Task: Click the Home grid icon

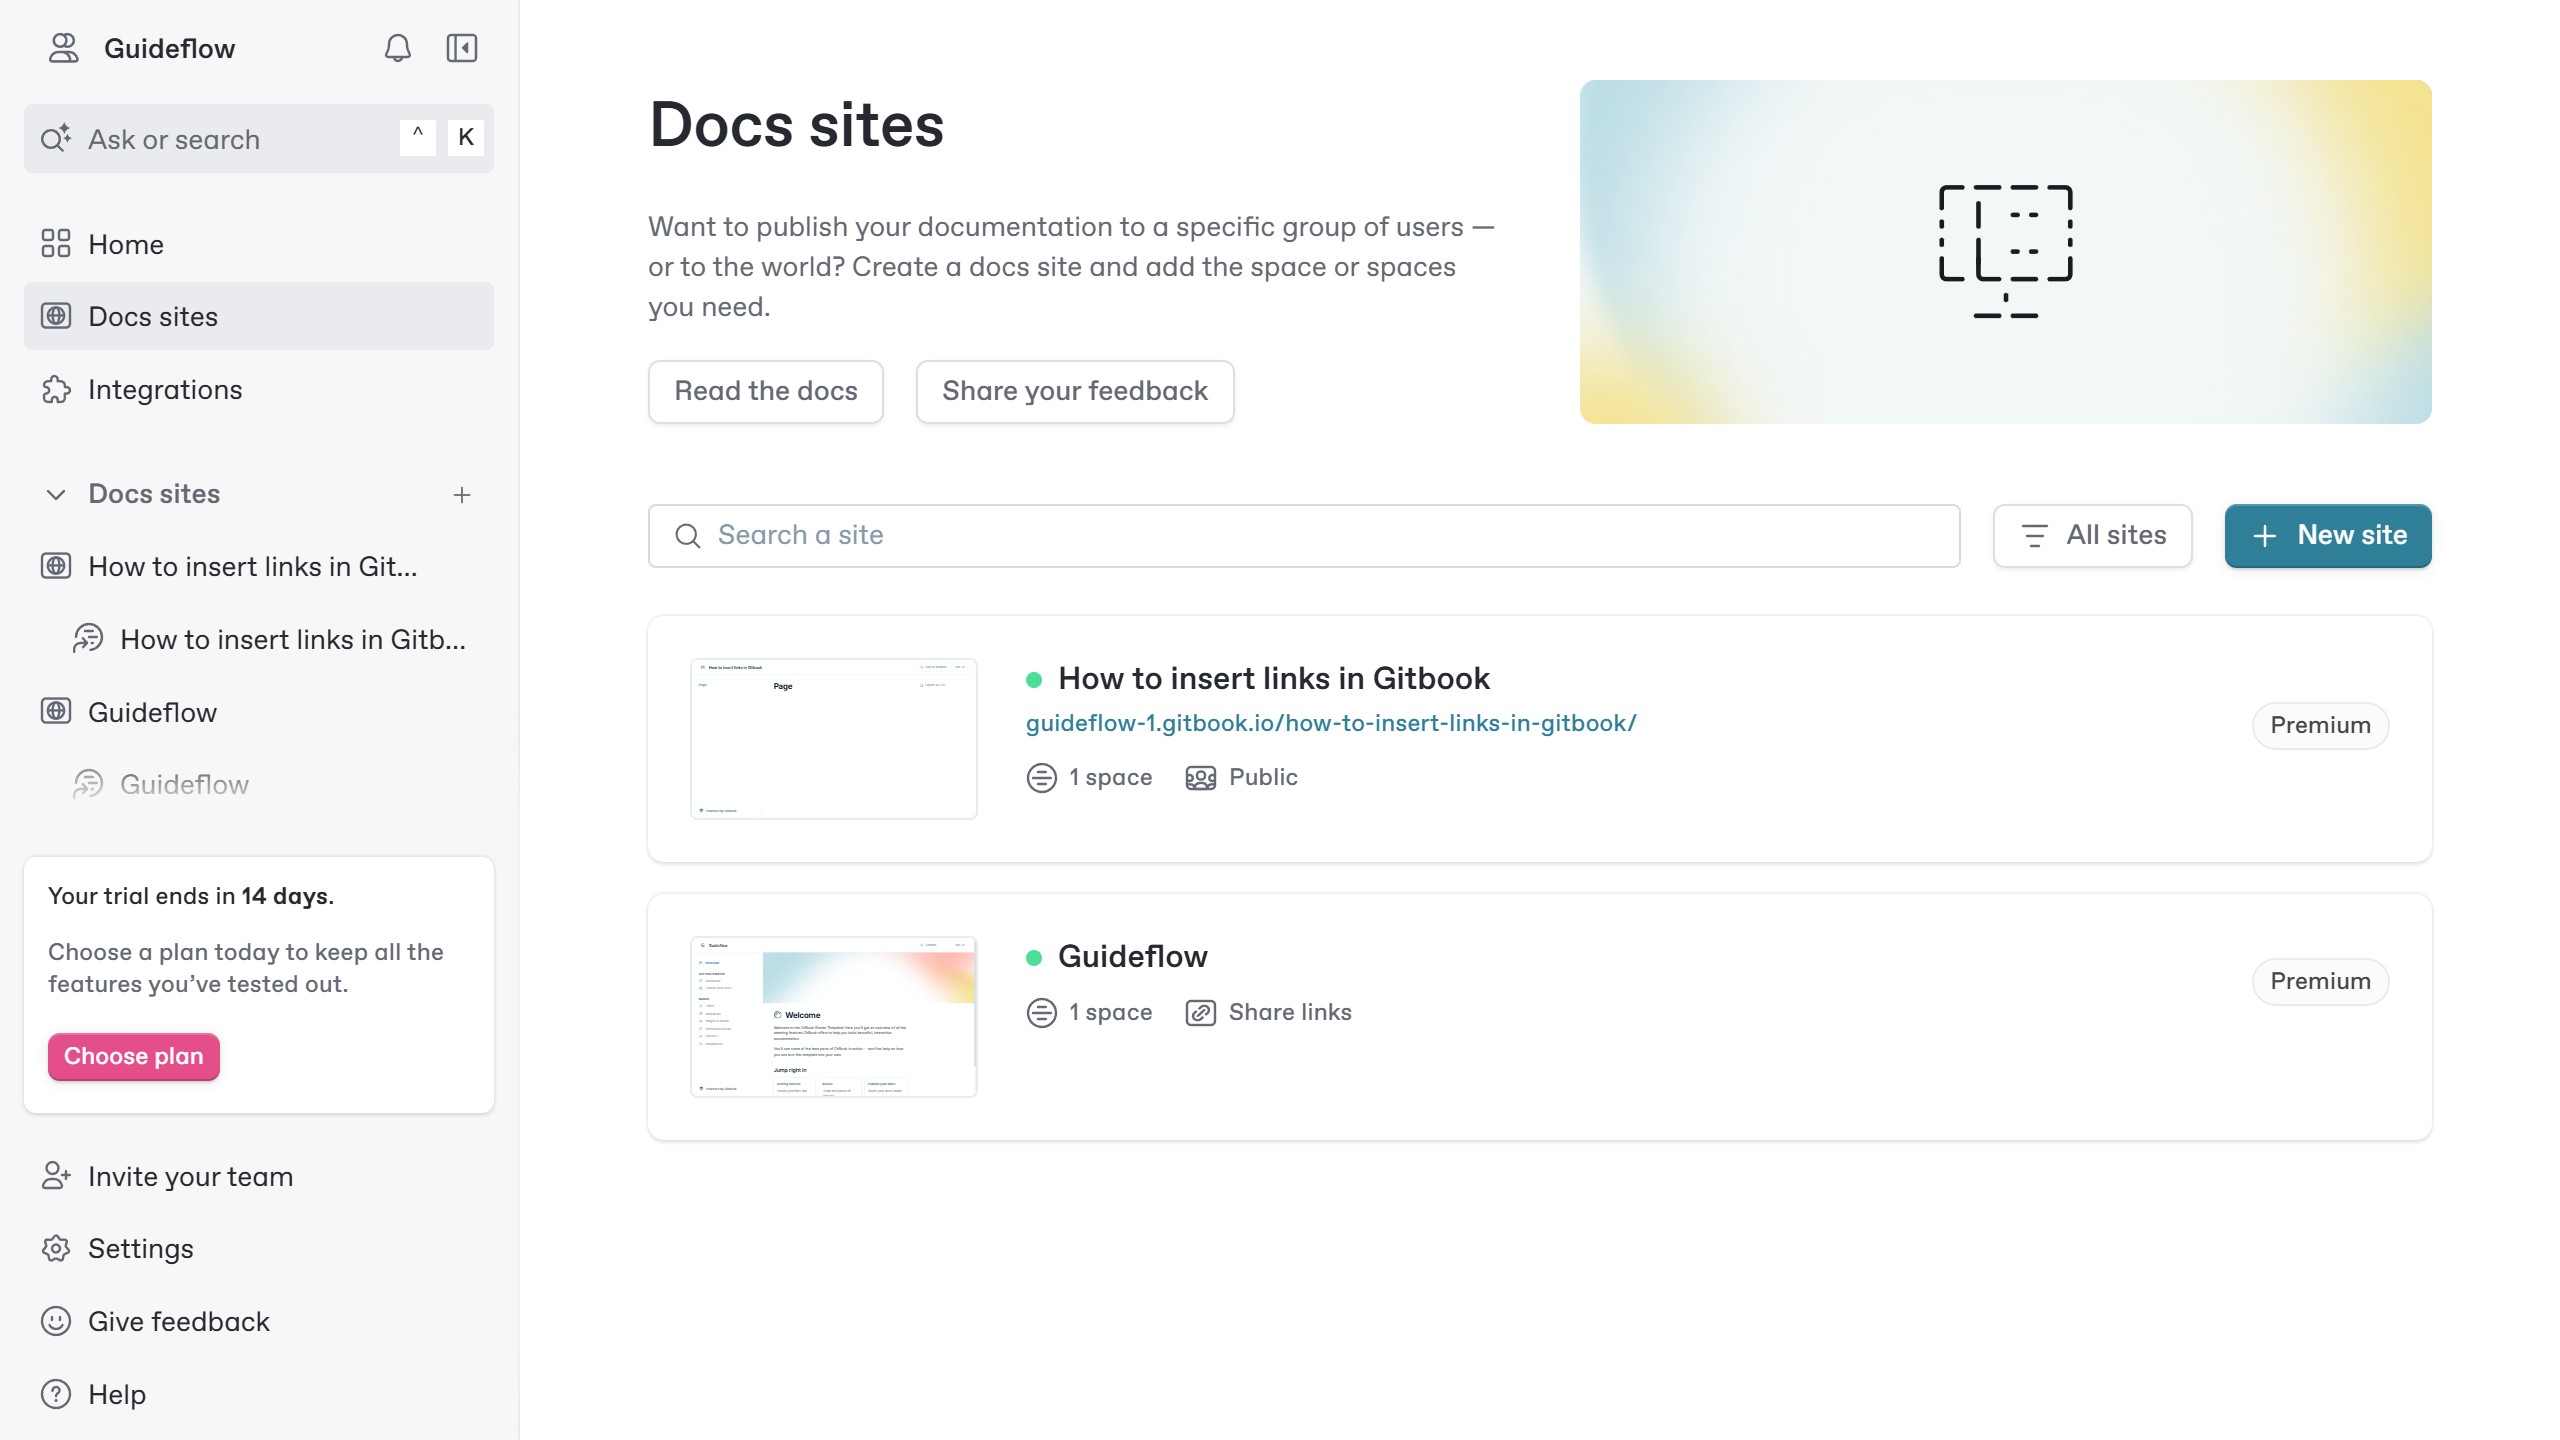Action: pyautogui.click(x=56, y=244)
